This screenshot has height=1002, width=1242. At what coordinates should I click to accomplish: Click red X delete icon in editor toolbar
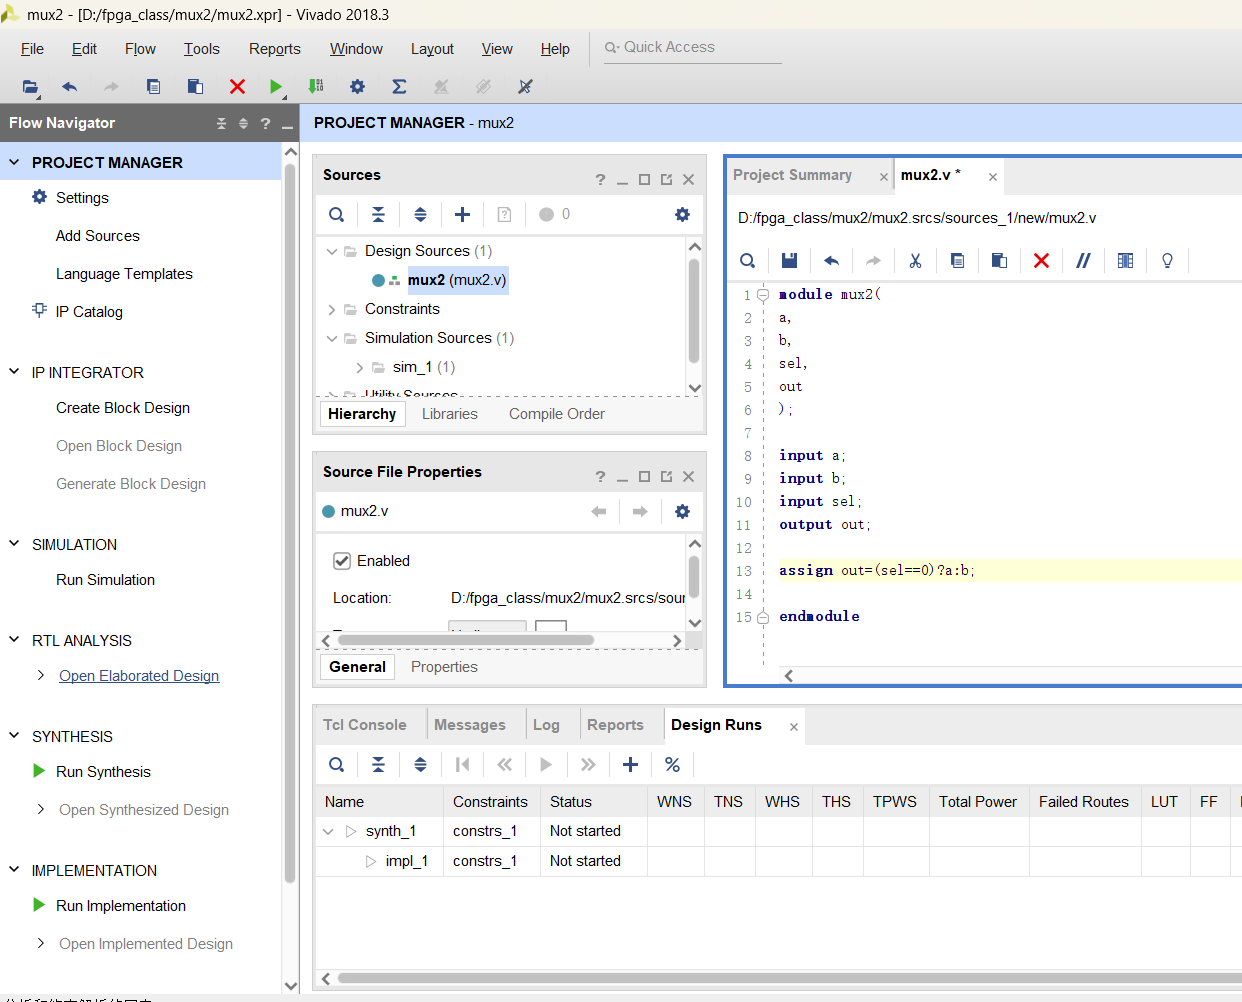coord(1041,260)
